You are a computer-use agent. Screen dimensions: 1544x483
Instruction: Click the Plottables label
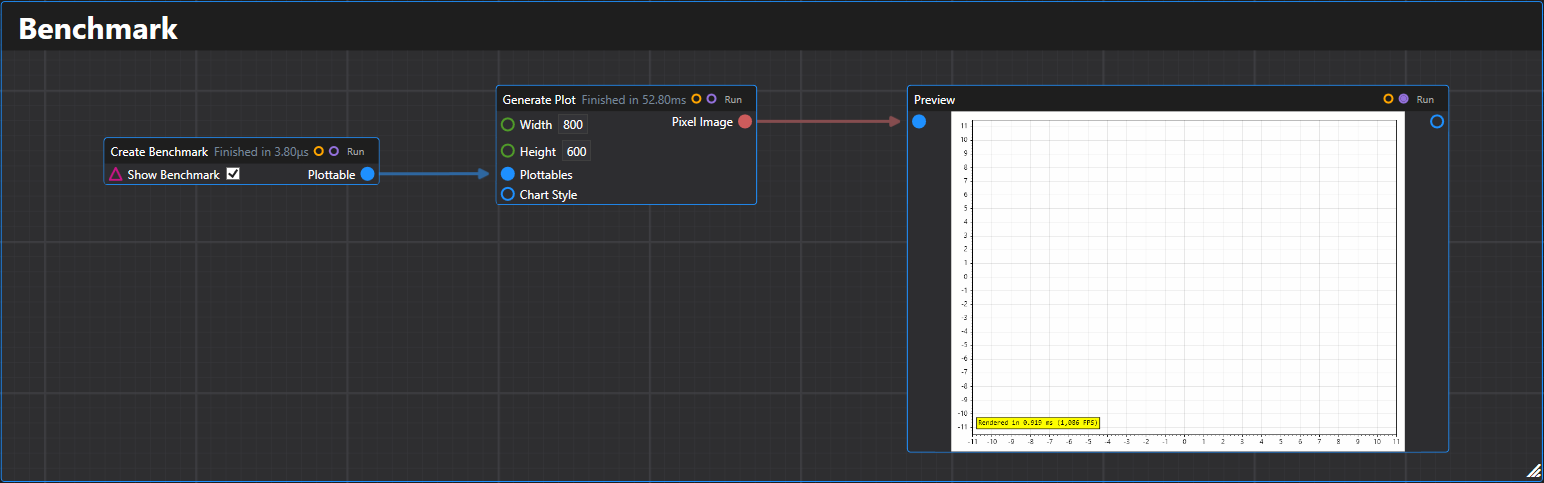click(x=546, y=175)
